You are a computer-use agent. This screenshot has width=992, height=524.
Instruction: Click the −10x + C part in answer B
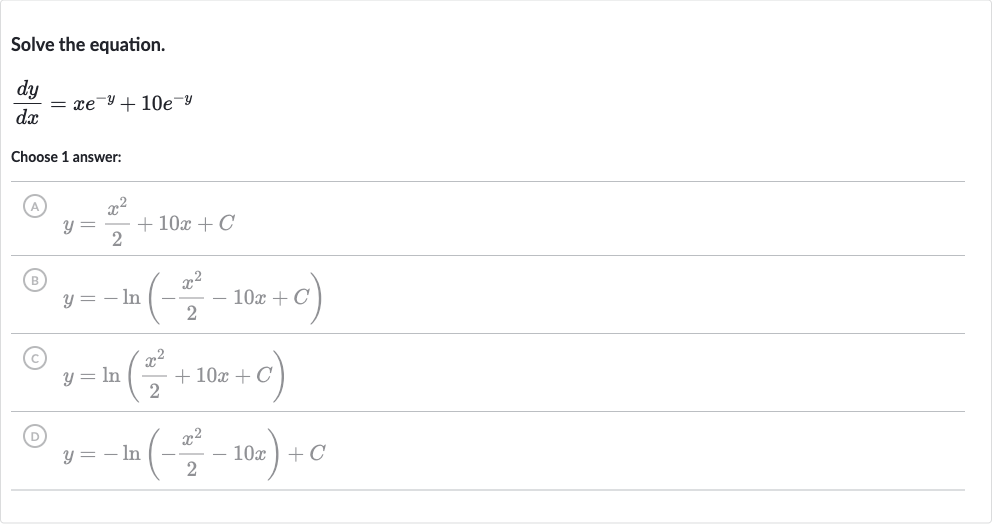[x=261, y=297]
